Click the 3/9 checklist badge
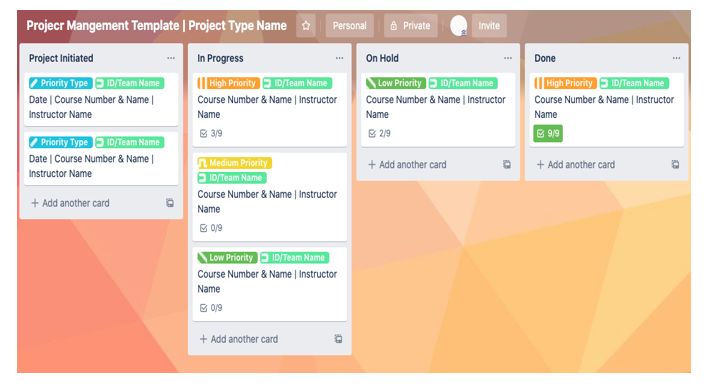 click(211, 134)
